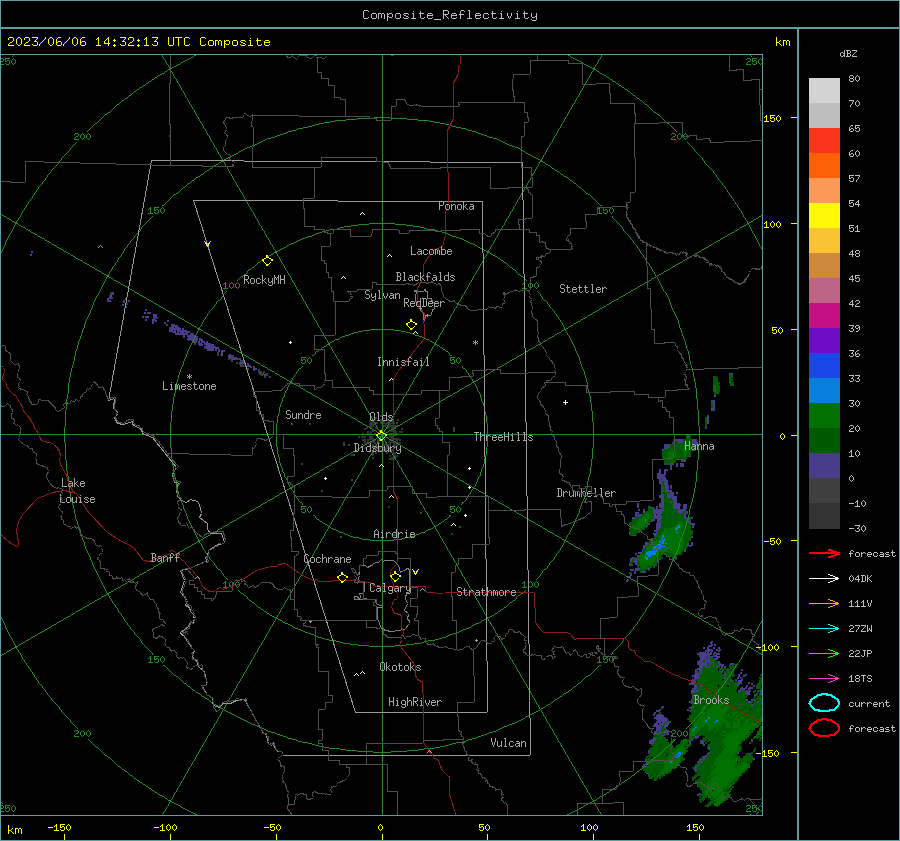Click the Vulcan label
The width and height of the screenshot is (900, 841).
pos(508,743)
